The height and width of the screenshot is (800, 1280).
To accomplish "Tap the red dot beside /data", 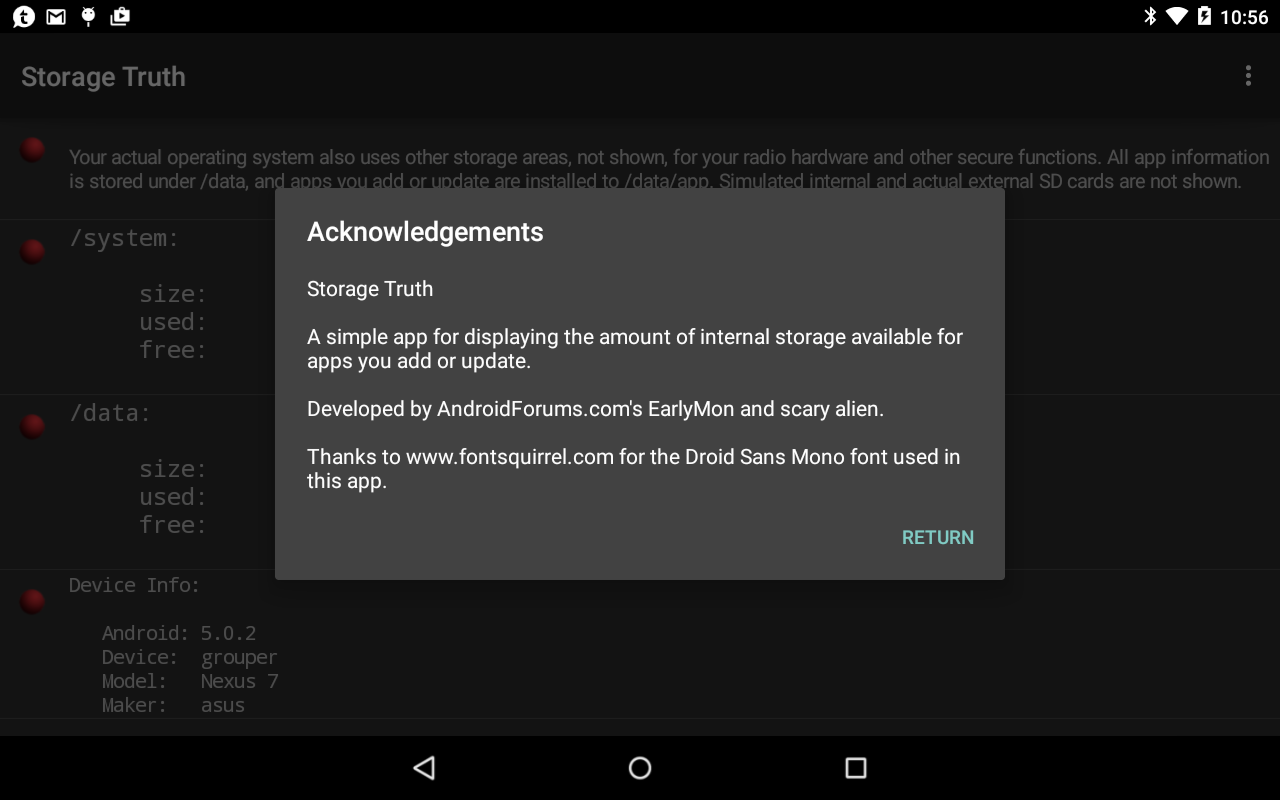I will coord(33,426).
